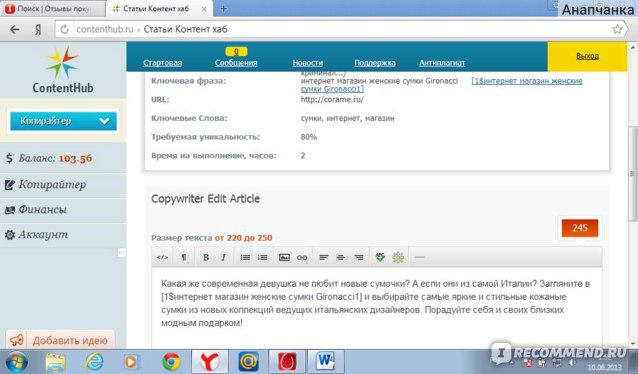Open Mail.ru agent from taskbar
This screenshot has height=374, width=638.
coord(249,362)
